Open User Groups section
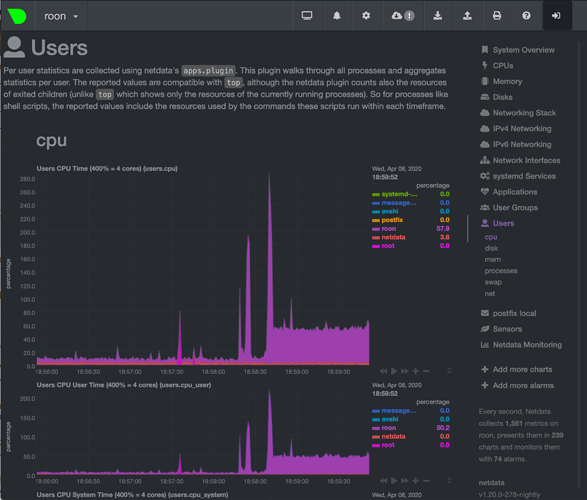 coord(509,207)
